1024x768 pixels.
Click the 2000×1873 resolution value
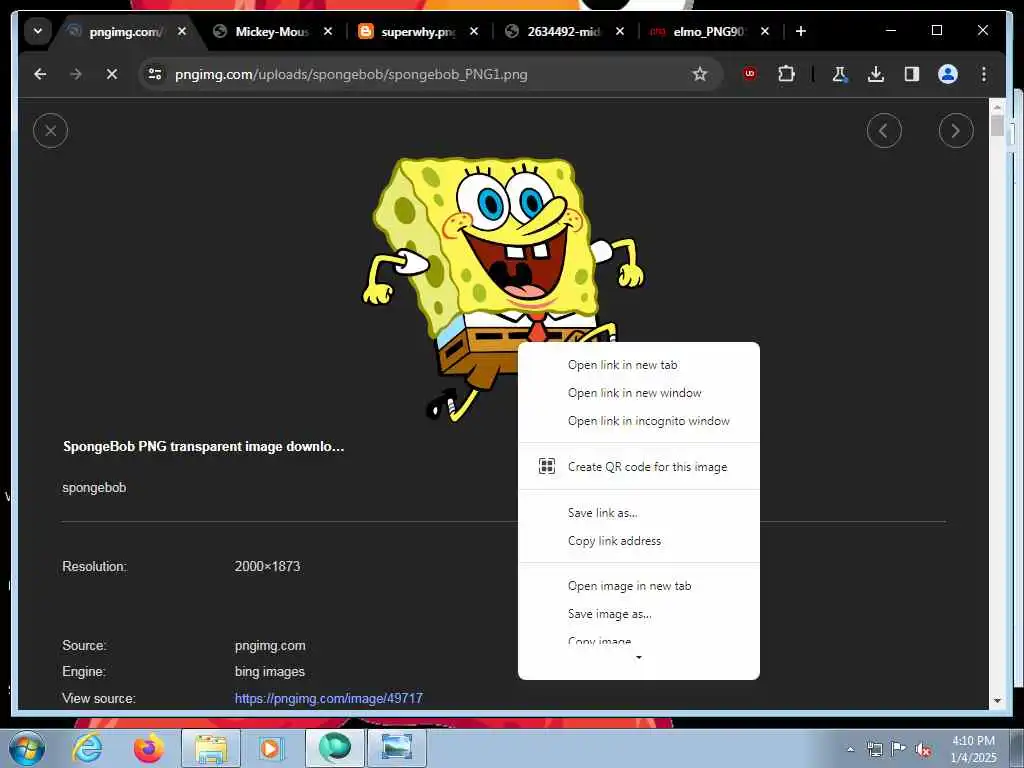[x=267, y=566]
